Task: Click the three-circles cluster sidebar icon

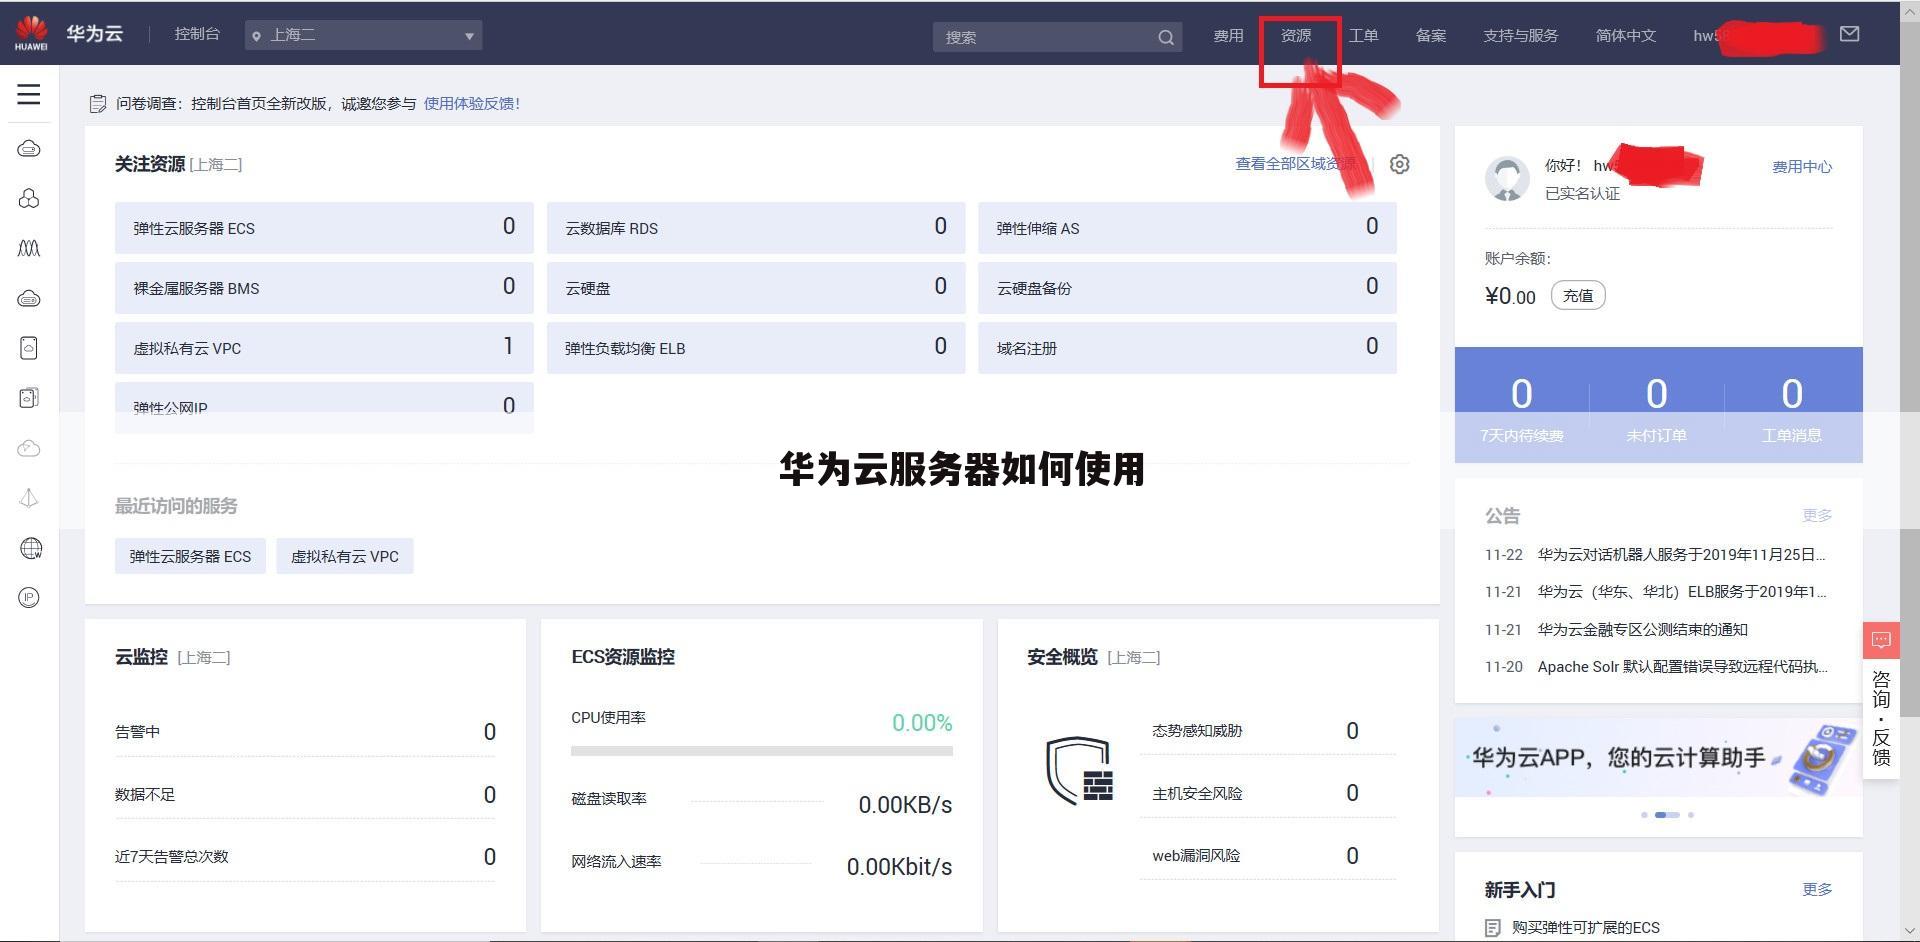Action: tap(29, 199)
